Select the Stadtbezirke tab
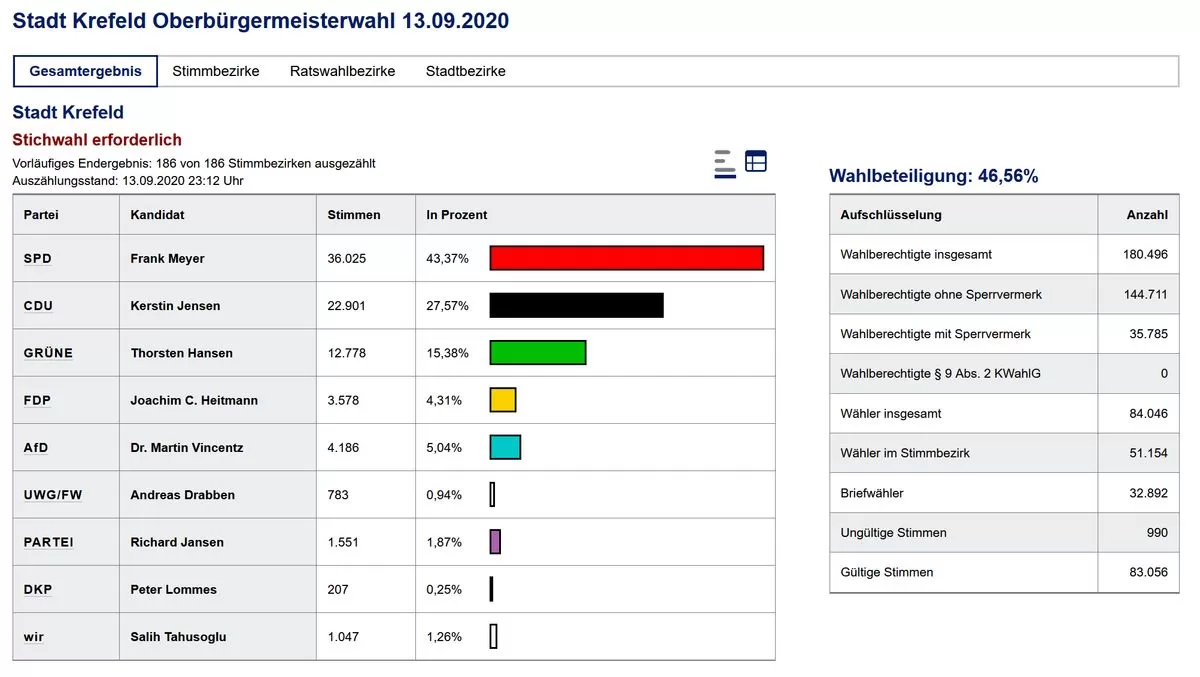The image size is (1200, 677). pyautogui.click(x=465, y=71)
